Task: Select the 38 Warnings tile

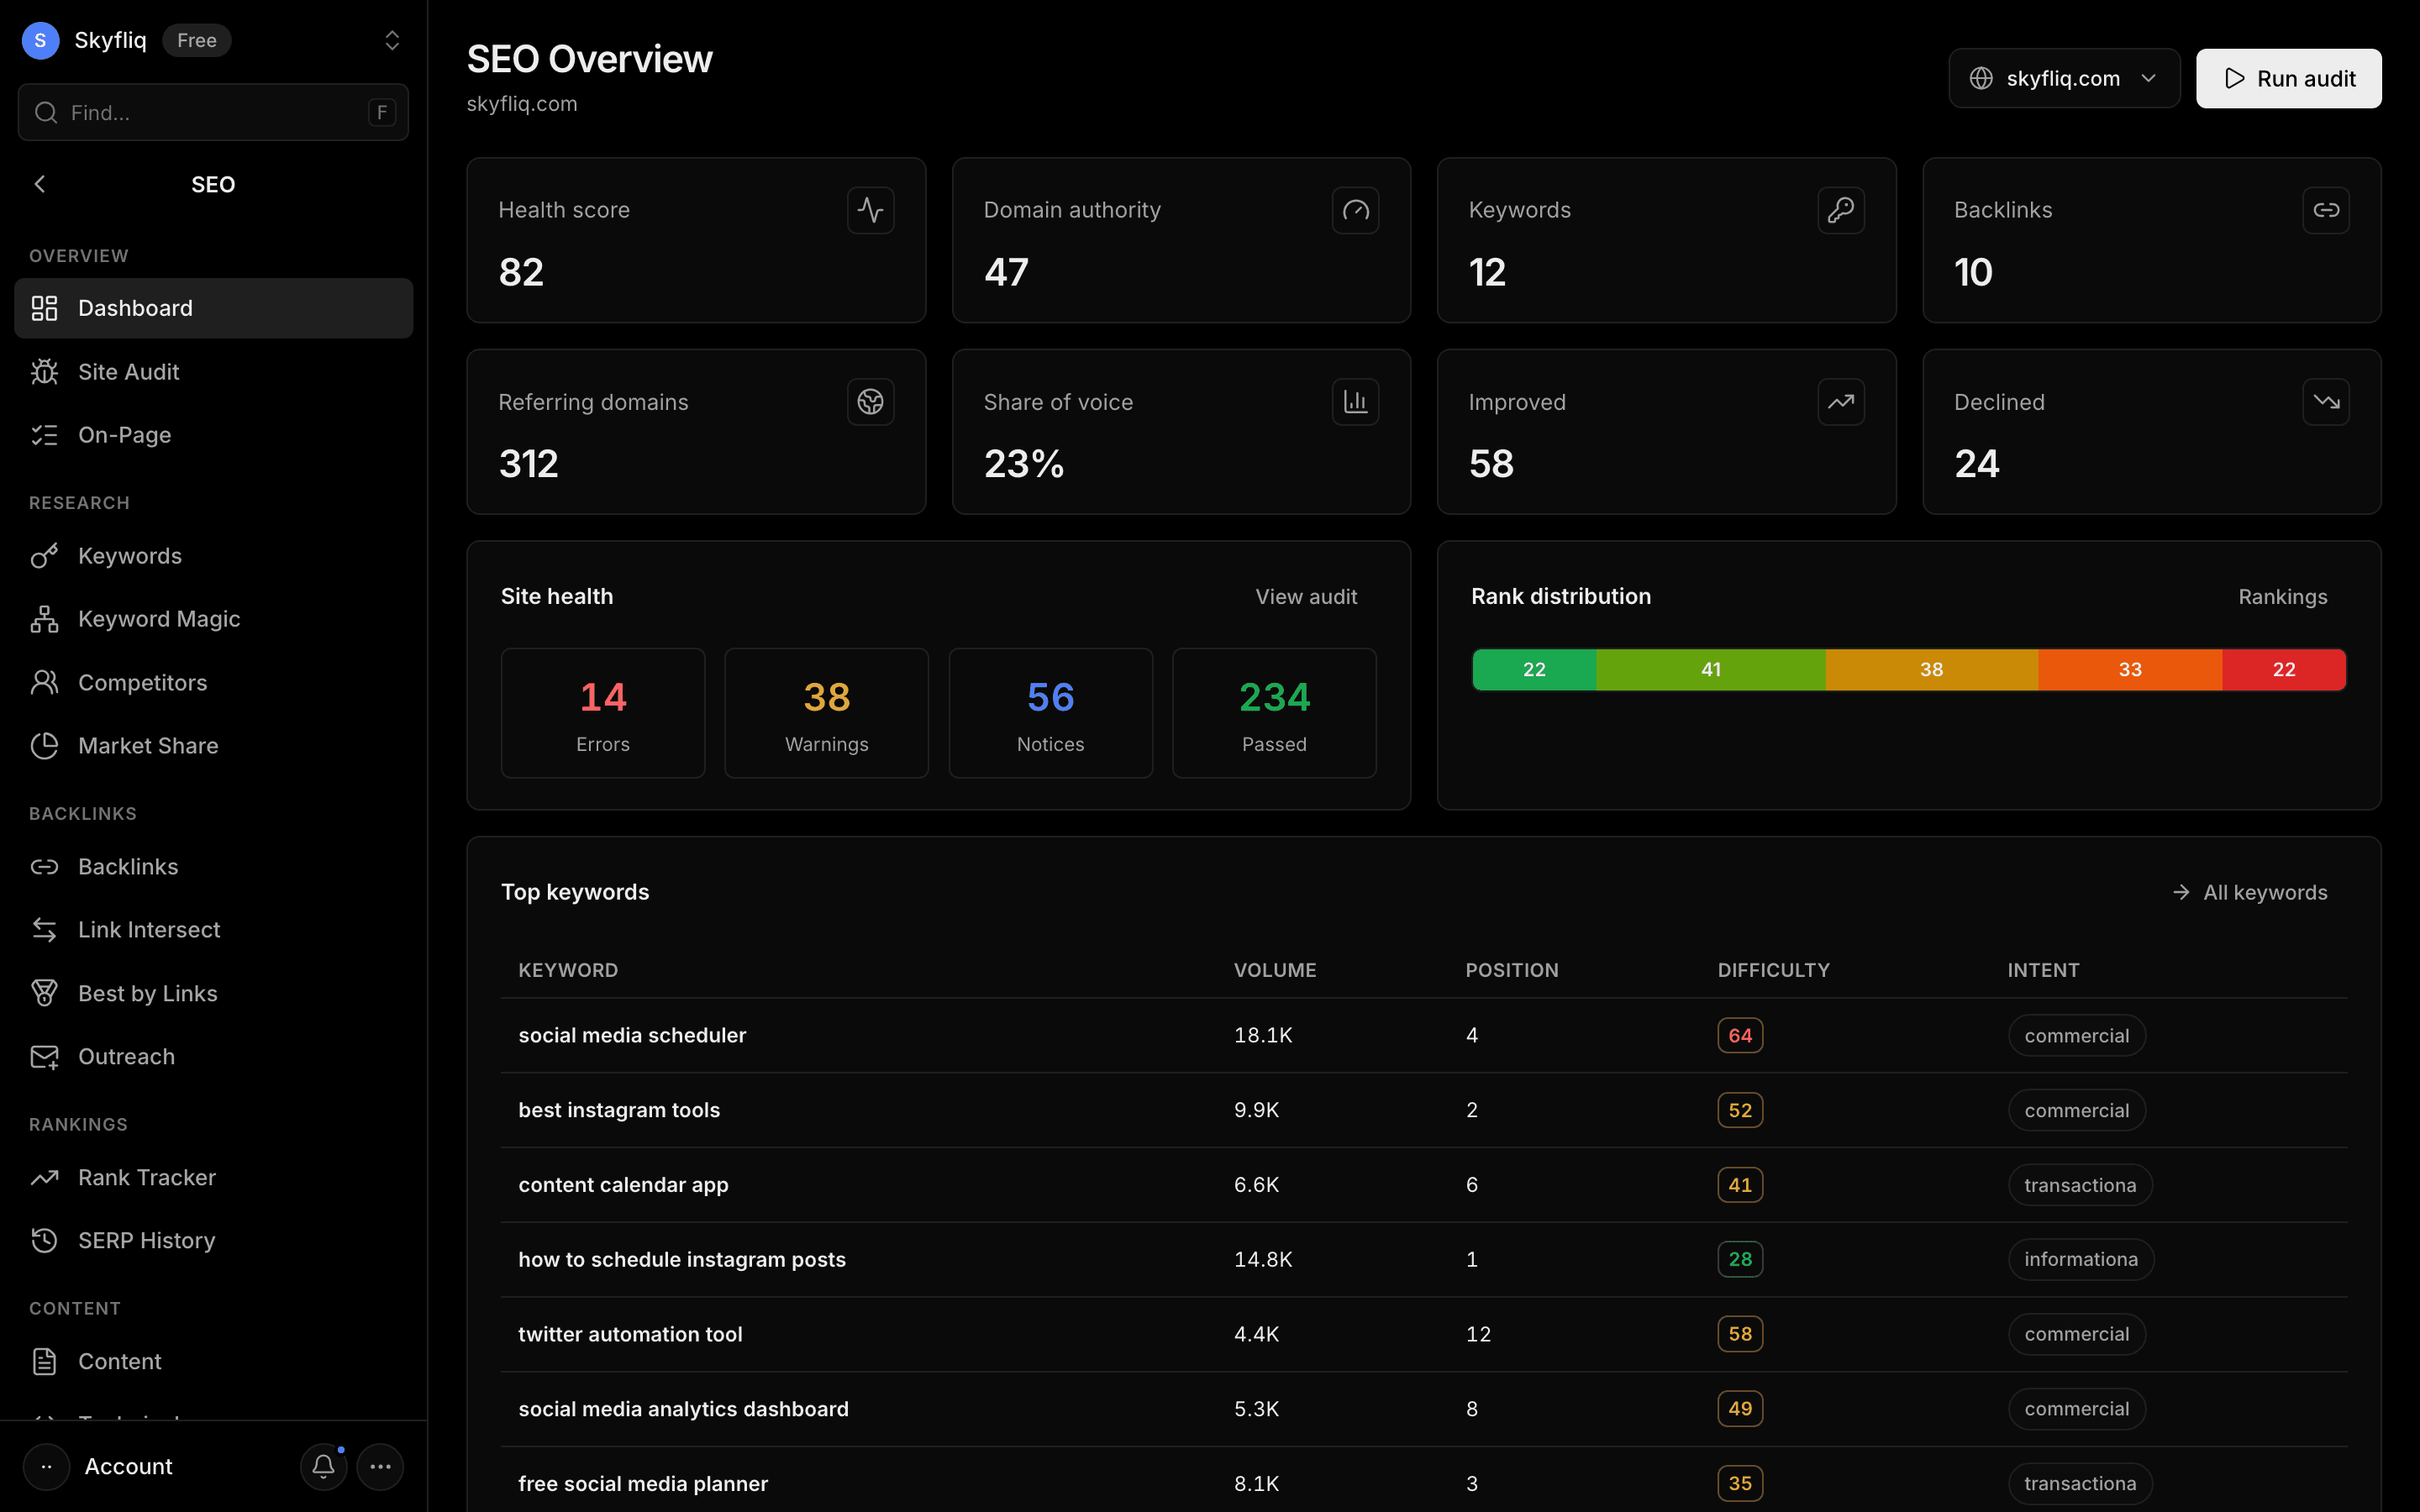Action: click(x=827, y=713)
